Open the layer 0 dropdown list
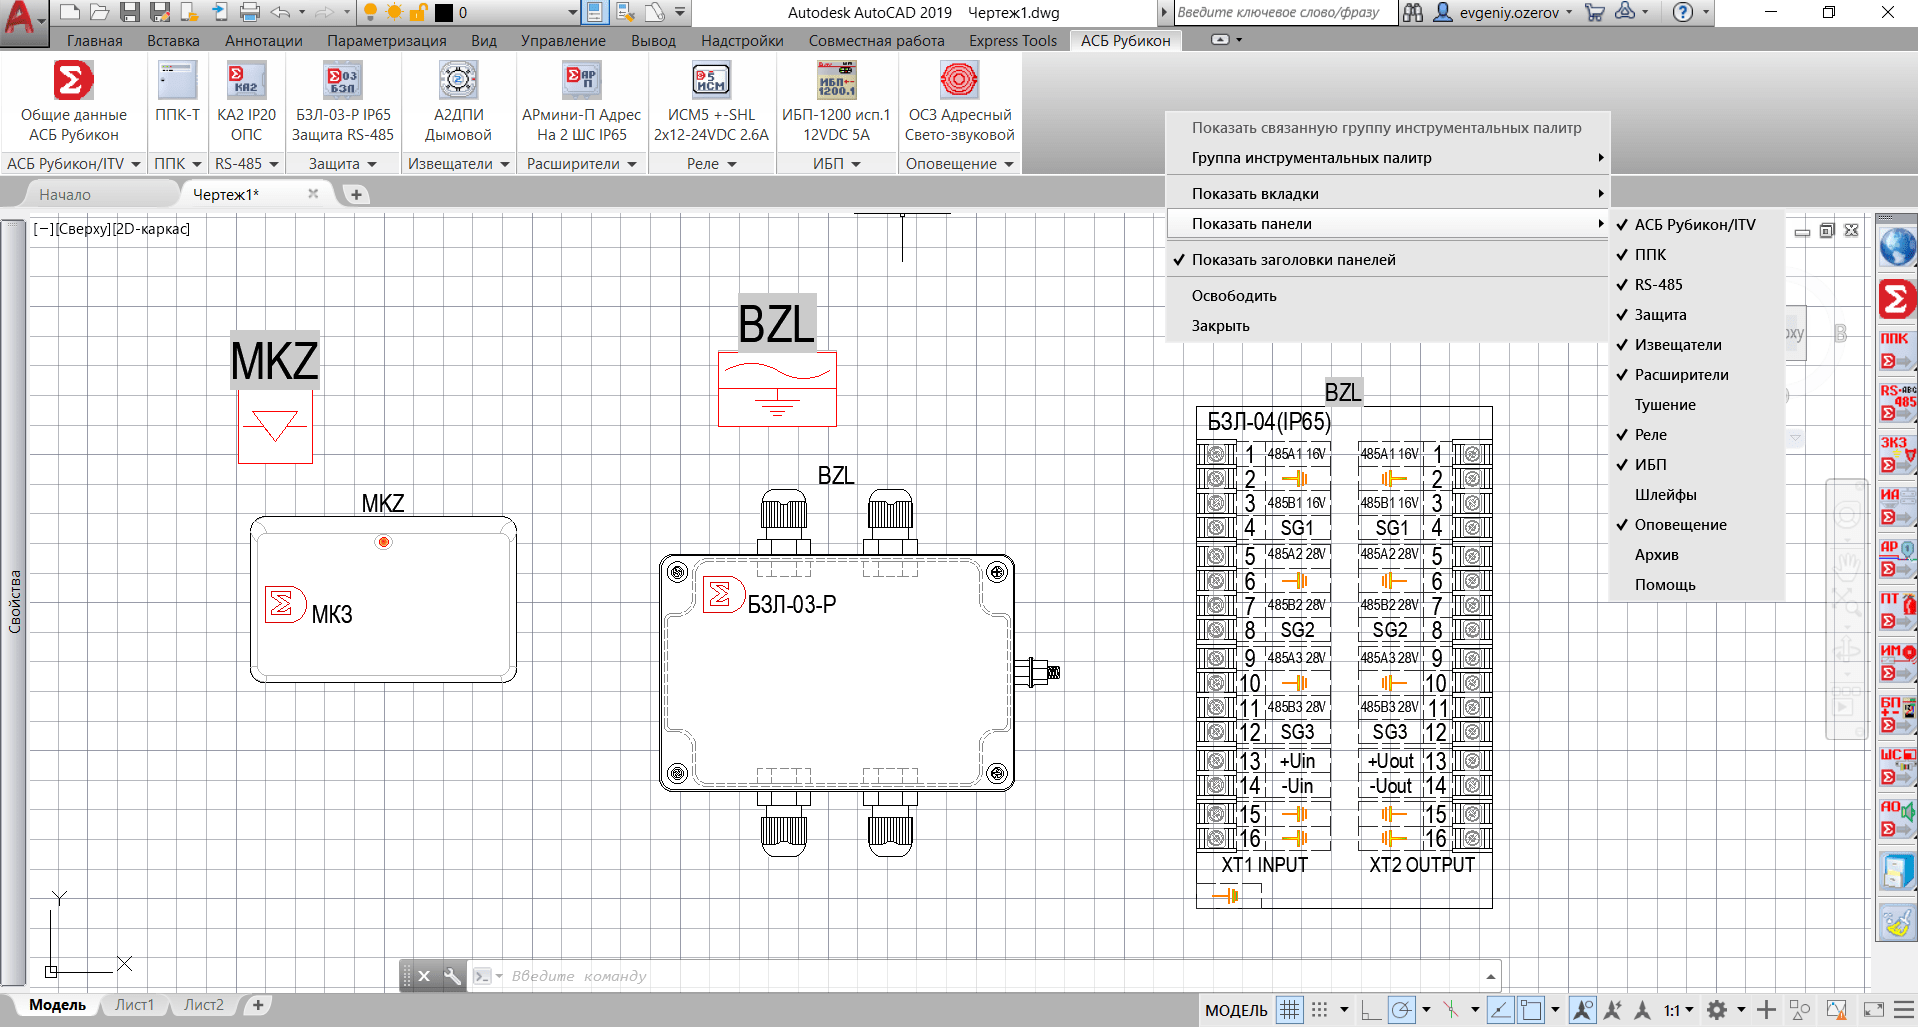This screenshot has width=1918, height=1027. coord(573,12)
